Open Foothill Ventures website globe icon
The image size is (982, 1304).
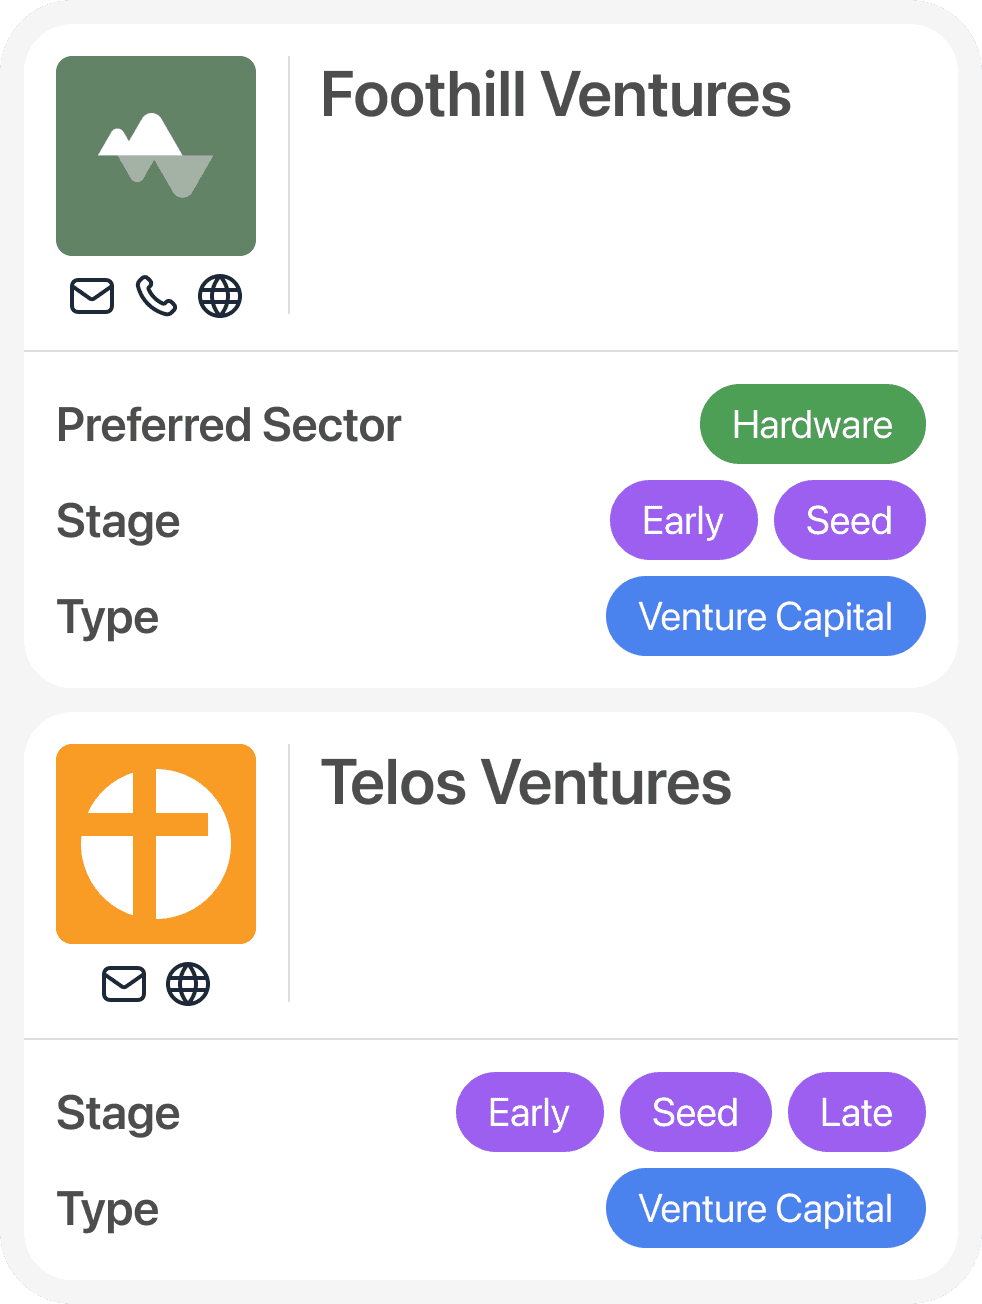[x=220, y=296]
